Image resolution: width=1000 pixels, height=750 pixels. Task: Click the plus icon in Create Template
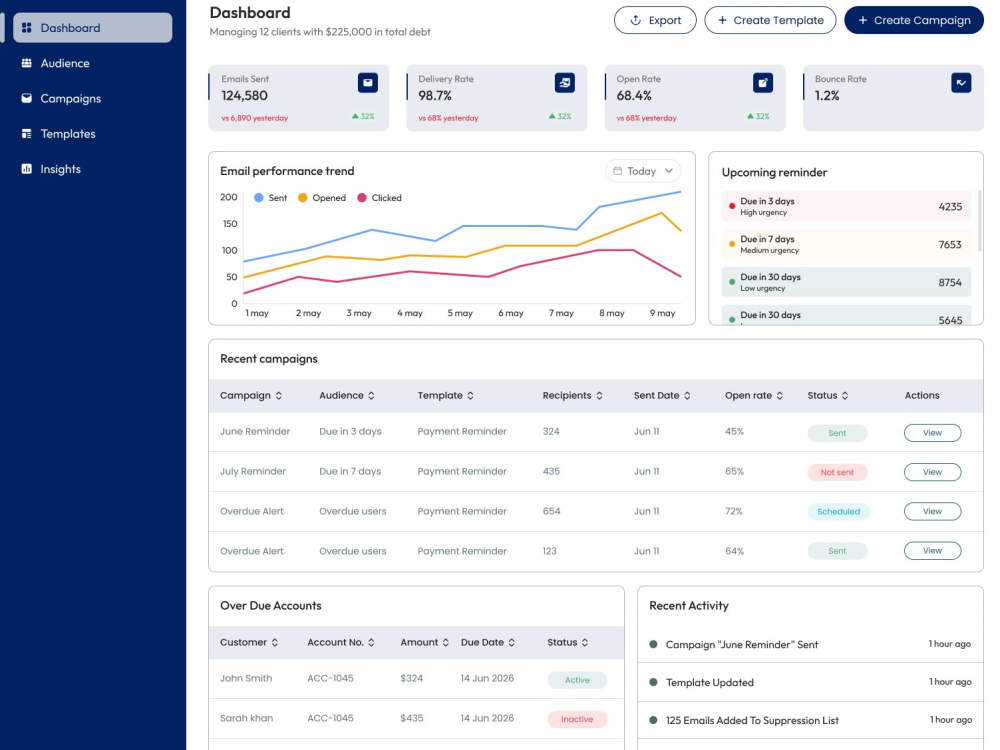tap(722, 20)
